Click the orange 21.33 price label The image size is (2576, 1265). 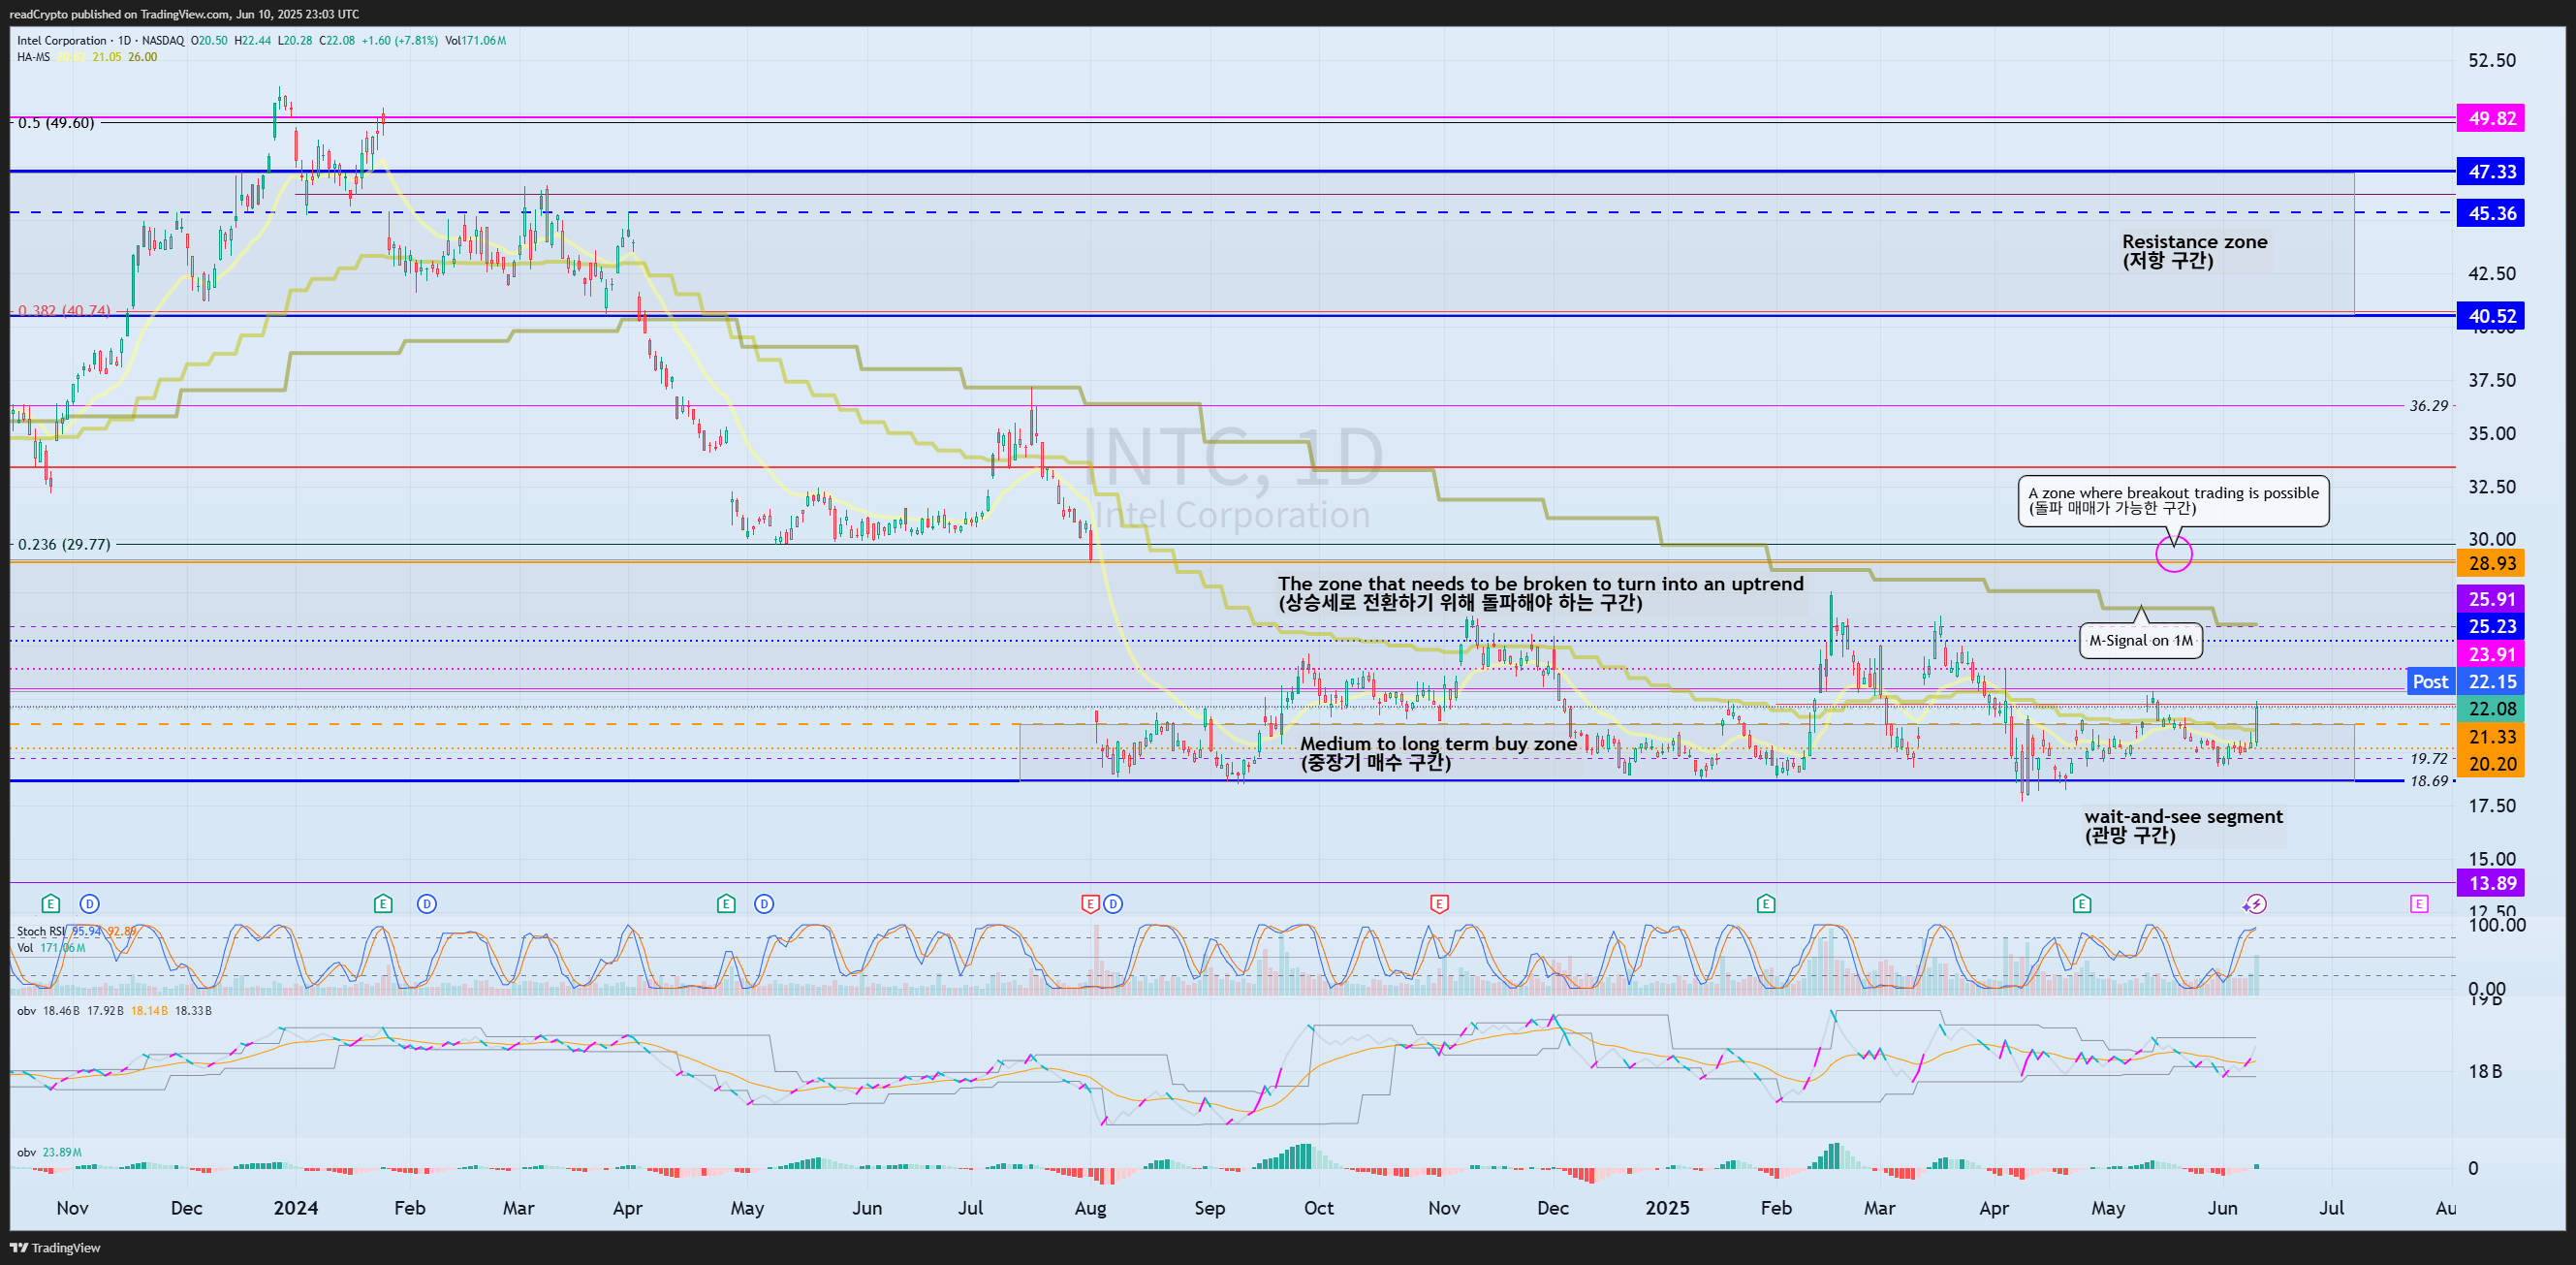pos(2490,737)
